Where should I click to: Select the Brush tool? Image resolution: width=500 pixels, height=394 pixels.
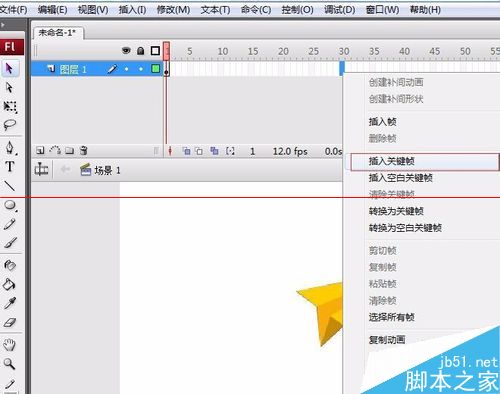(10, 243)
